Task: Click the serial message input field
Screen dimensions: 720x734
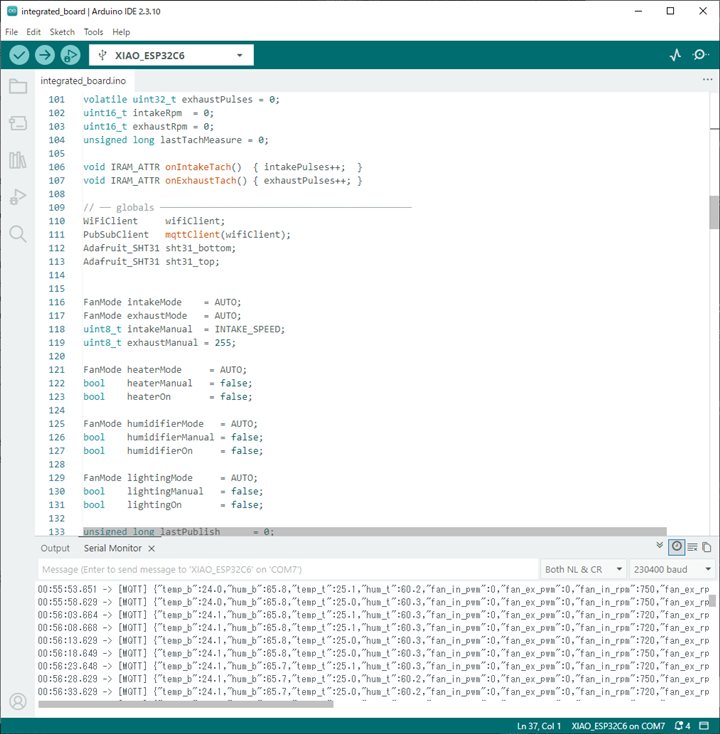Action: pyautogui.click(x=288, y=570)
